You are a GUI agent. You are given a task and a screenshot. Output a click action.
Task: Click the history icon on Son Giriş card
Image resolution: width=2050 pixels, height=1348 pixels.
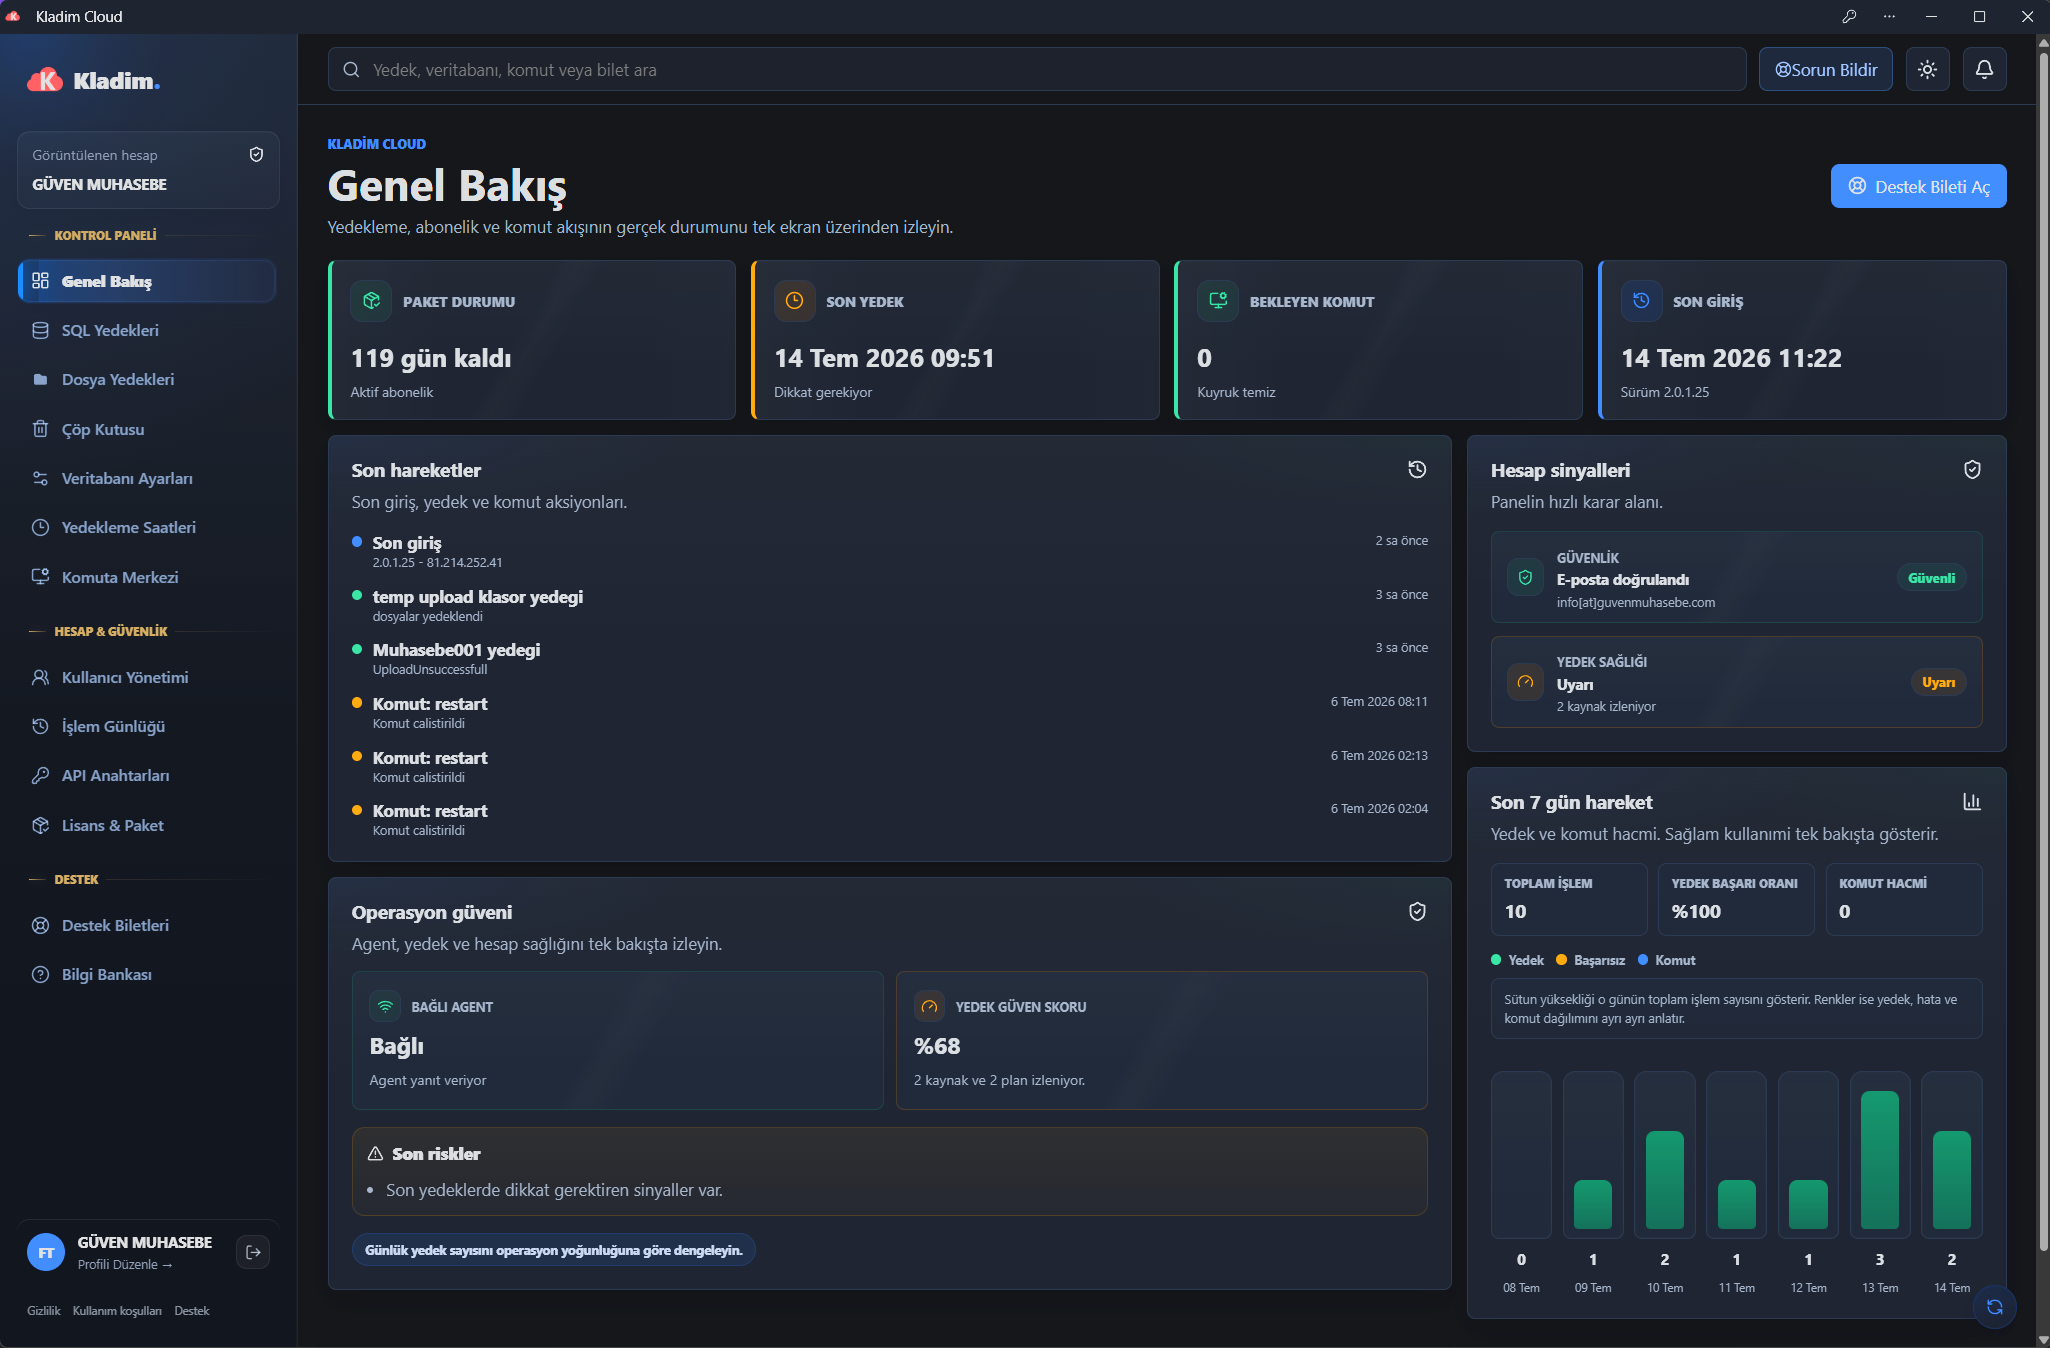tap(1641, 301)
